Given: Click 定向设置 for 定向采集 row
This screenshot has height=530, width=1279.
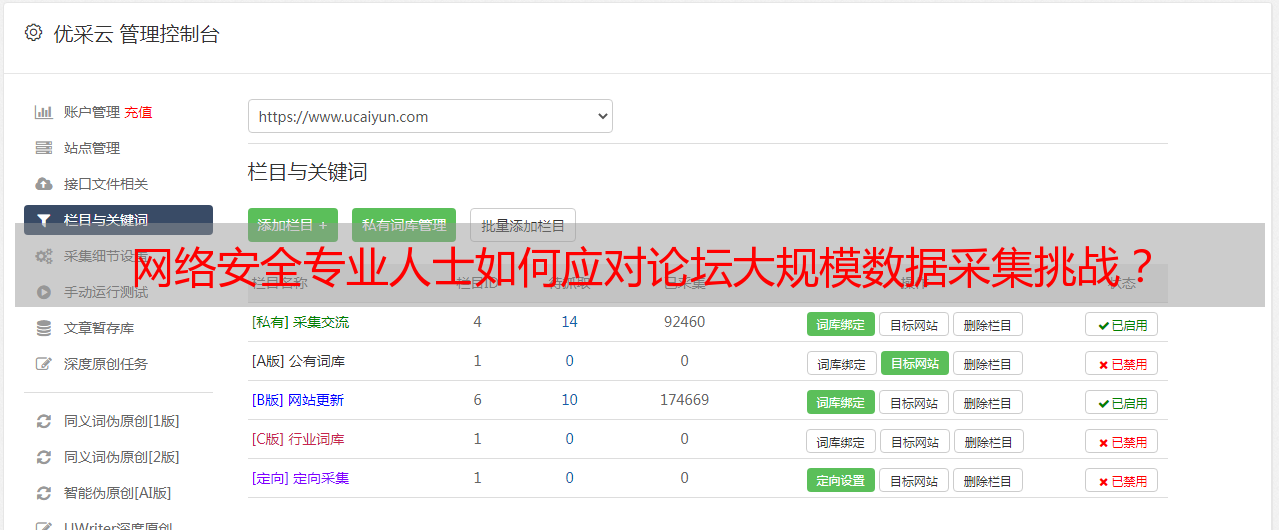Looking at the screenshot, I should pyautogui.click(x=841, y=480).
